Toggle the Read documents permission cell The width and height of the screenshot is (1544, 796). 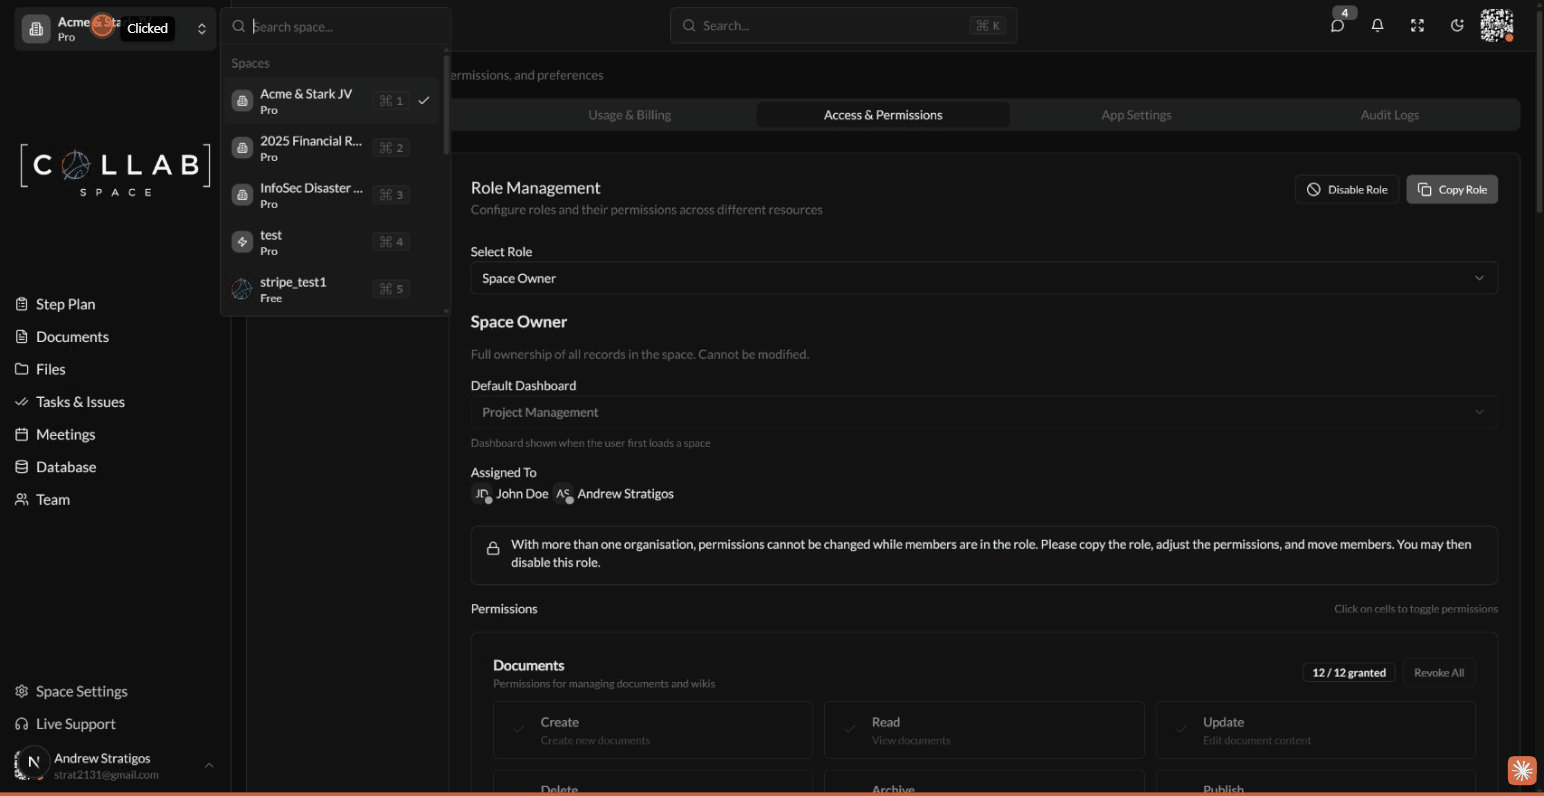pyautogui.click(x=983, y=729)
